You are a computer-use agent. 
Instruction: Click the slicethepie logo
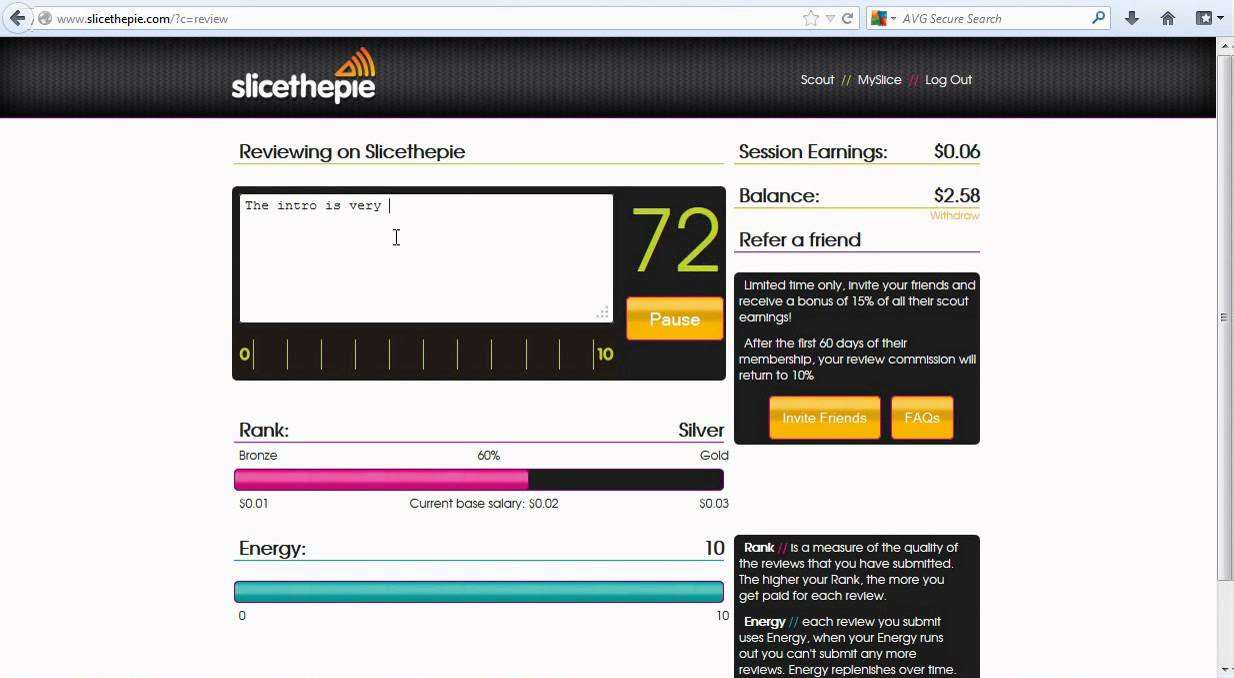304,76
